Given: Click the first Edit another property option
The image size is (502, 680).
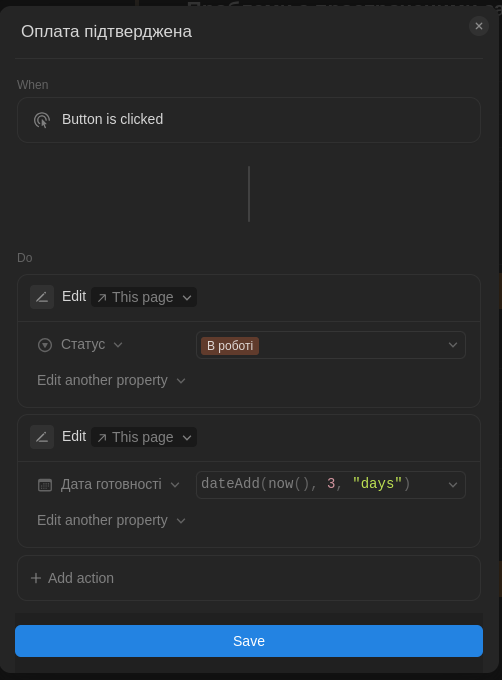Looking at the screenshot, I should [111, 380].
